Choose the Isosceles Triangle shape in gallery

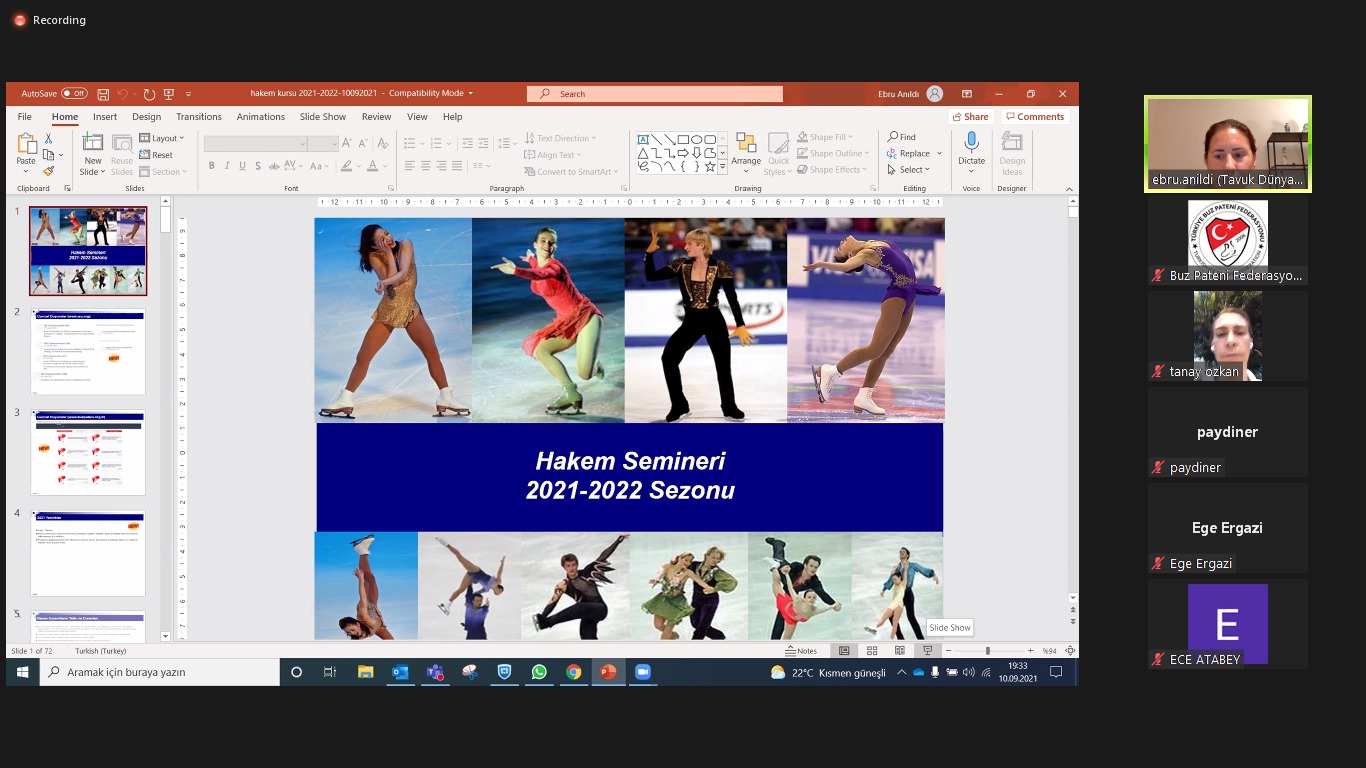click(643, 153)
